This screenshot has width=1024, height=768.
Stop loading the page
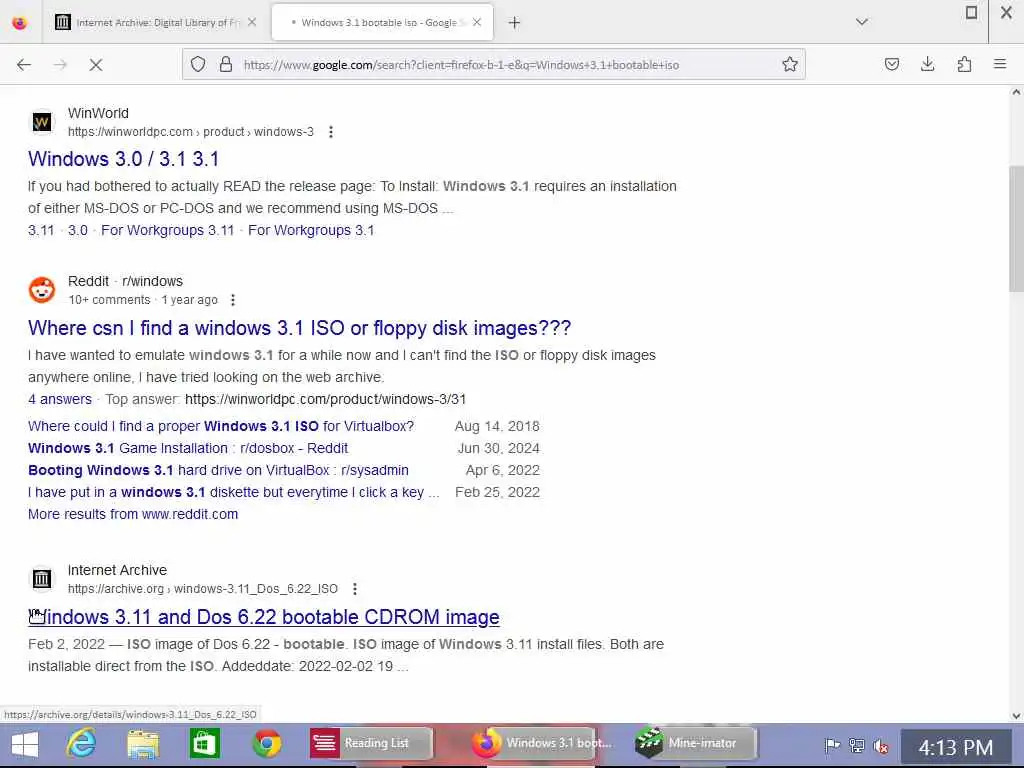[96, 65]
